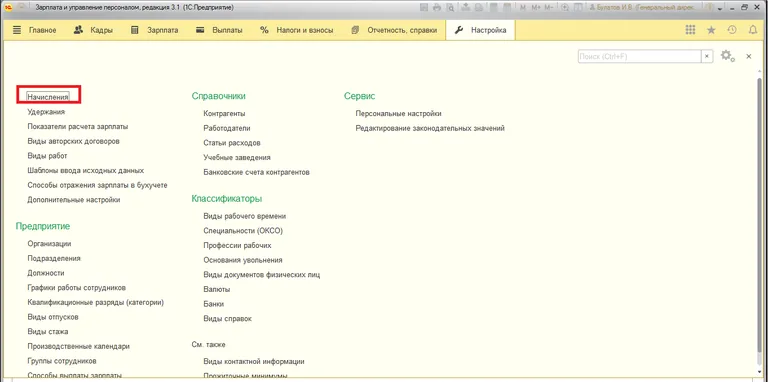Open Редактирование законодательных значений

430,128
